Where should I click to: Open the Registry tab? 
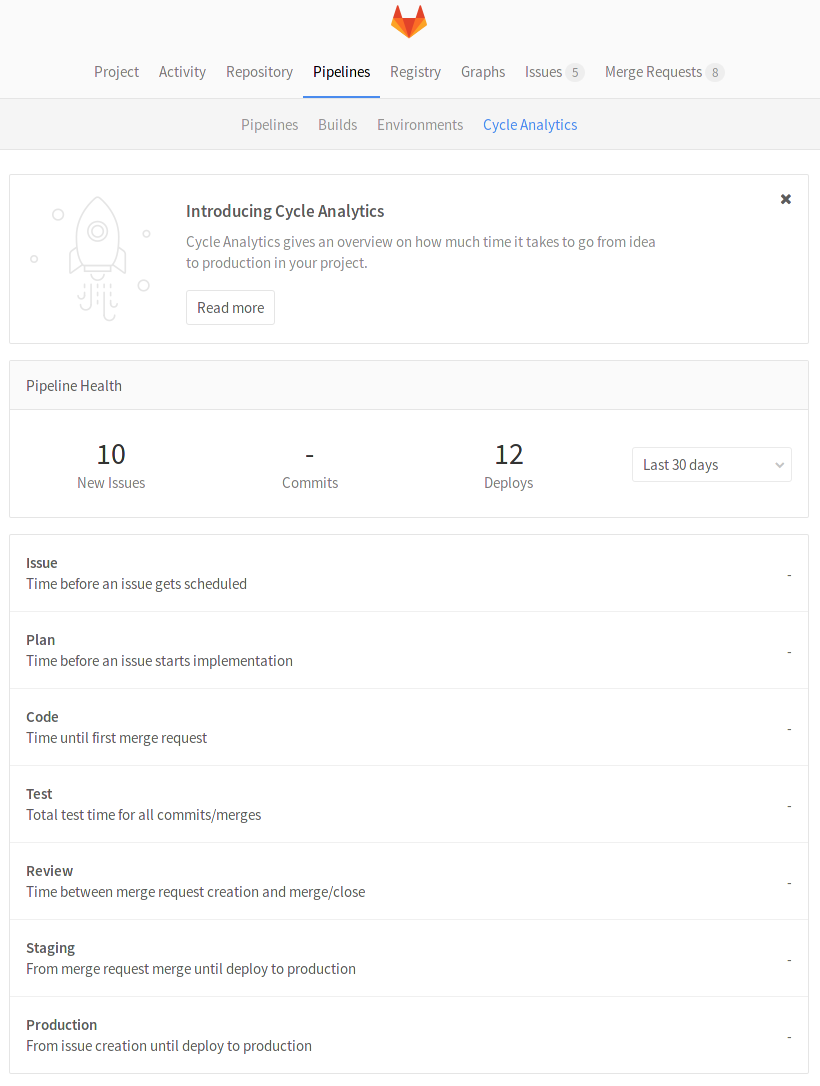pos(415,72)
